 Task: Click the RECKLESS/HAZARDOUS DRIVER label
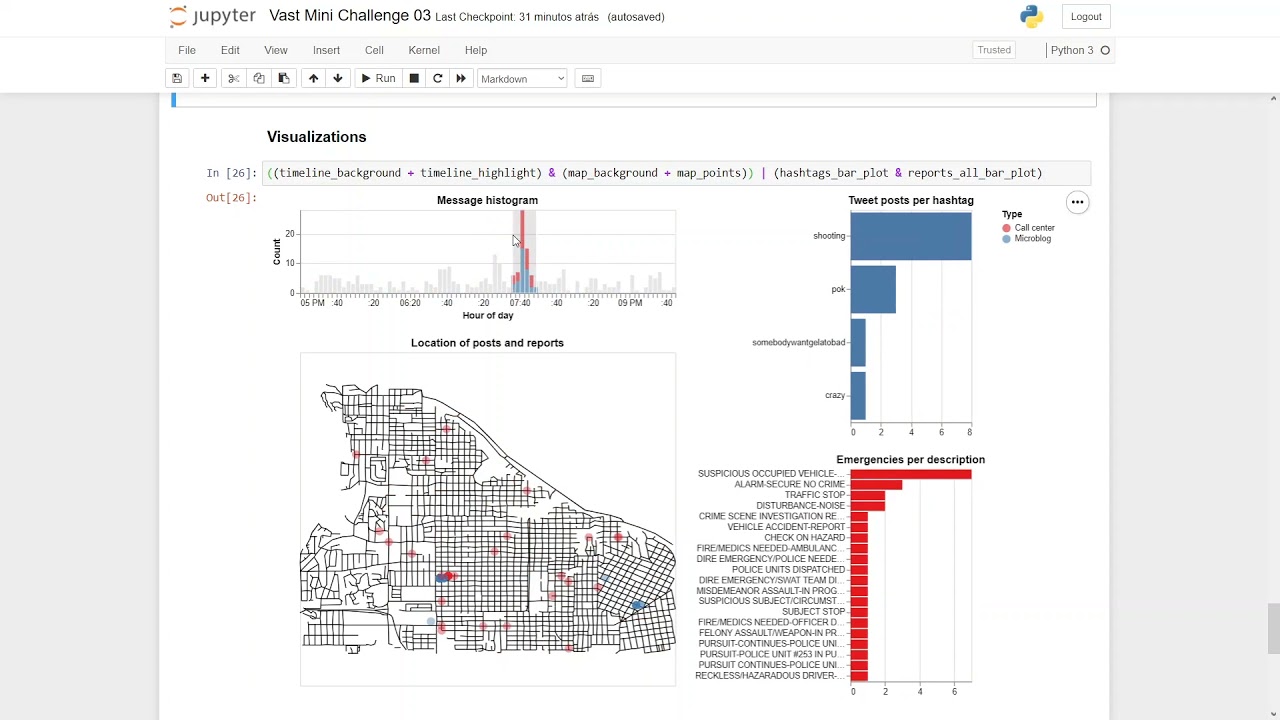point(770,676)
